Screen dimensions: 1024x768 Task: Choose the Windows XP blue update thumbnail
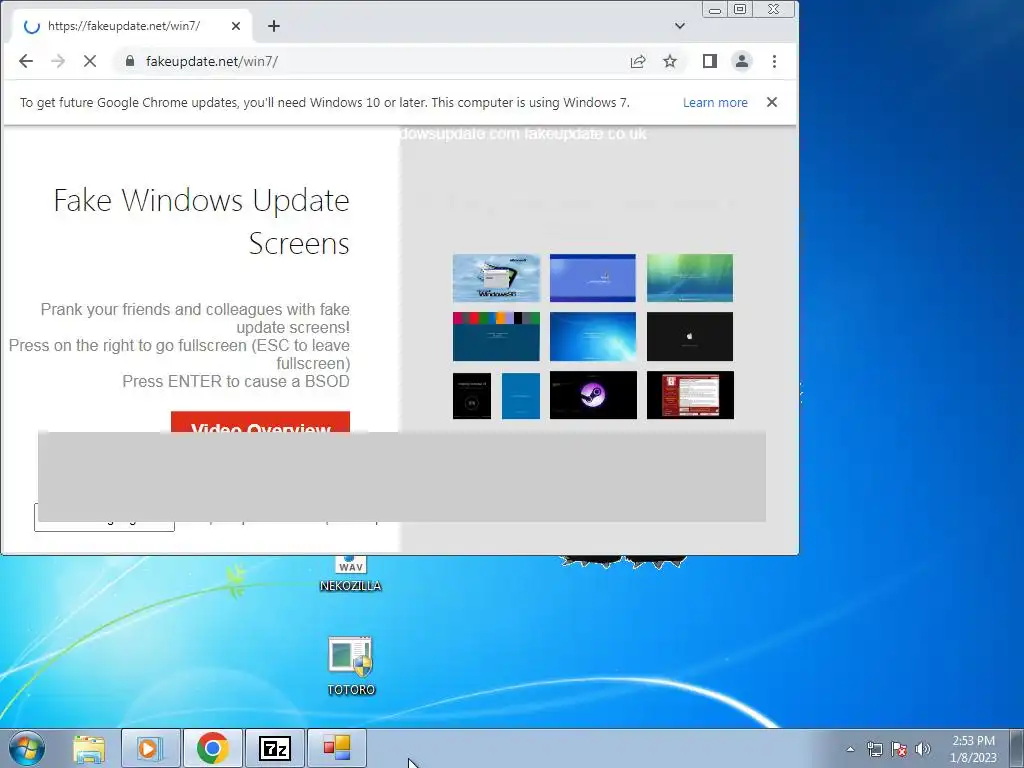[592, 278]
